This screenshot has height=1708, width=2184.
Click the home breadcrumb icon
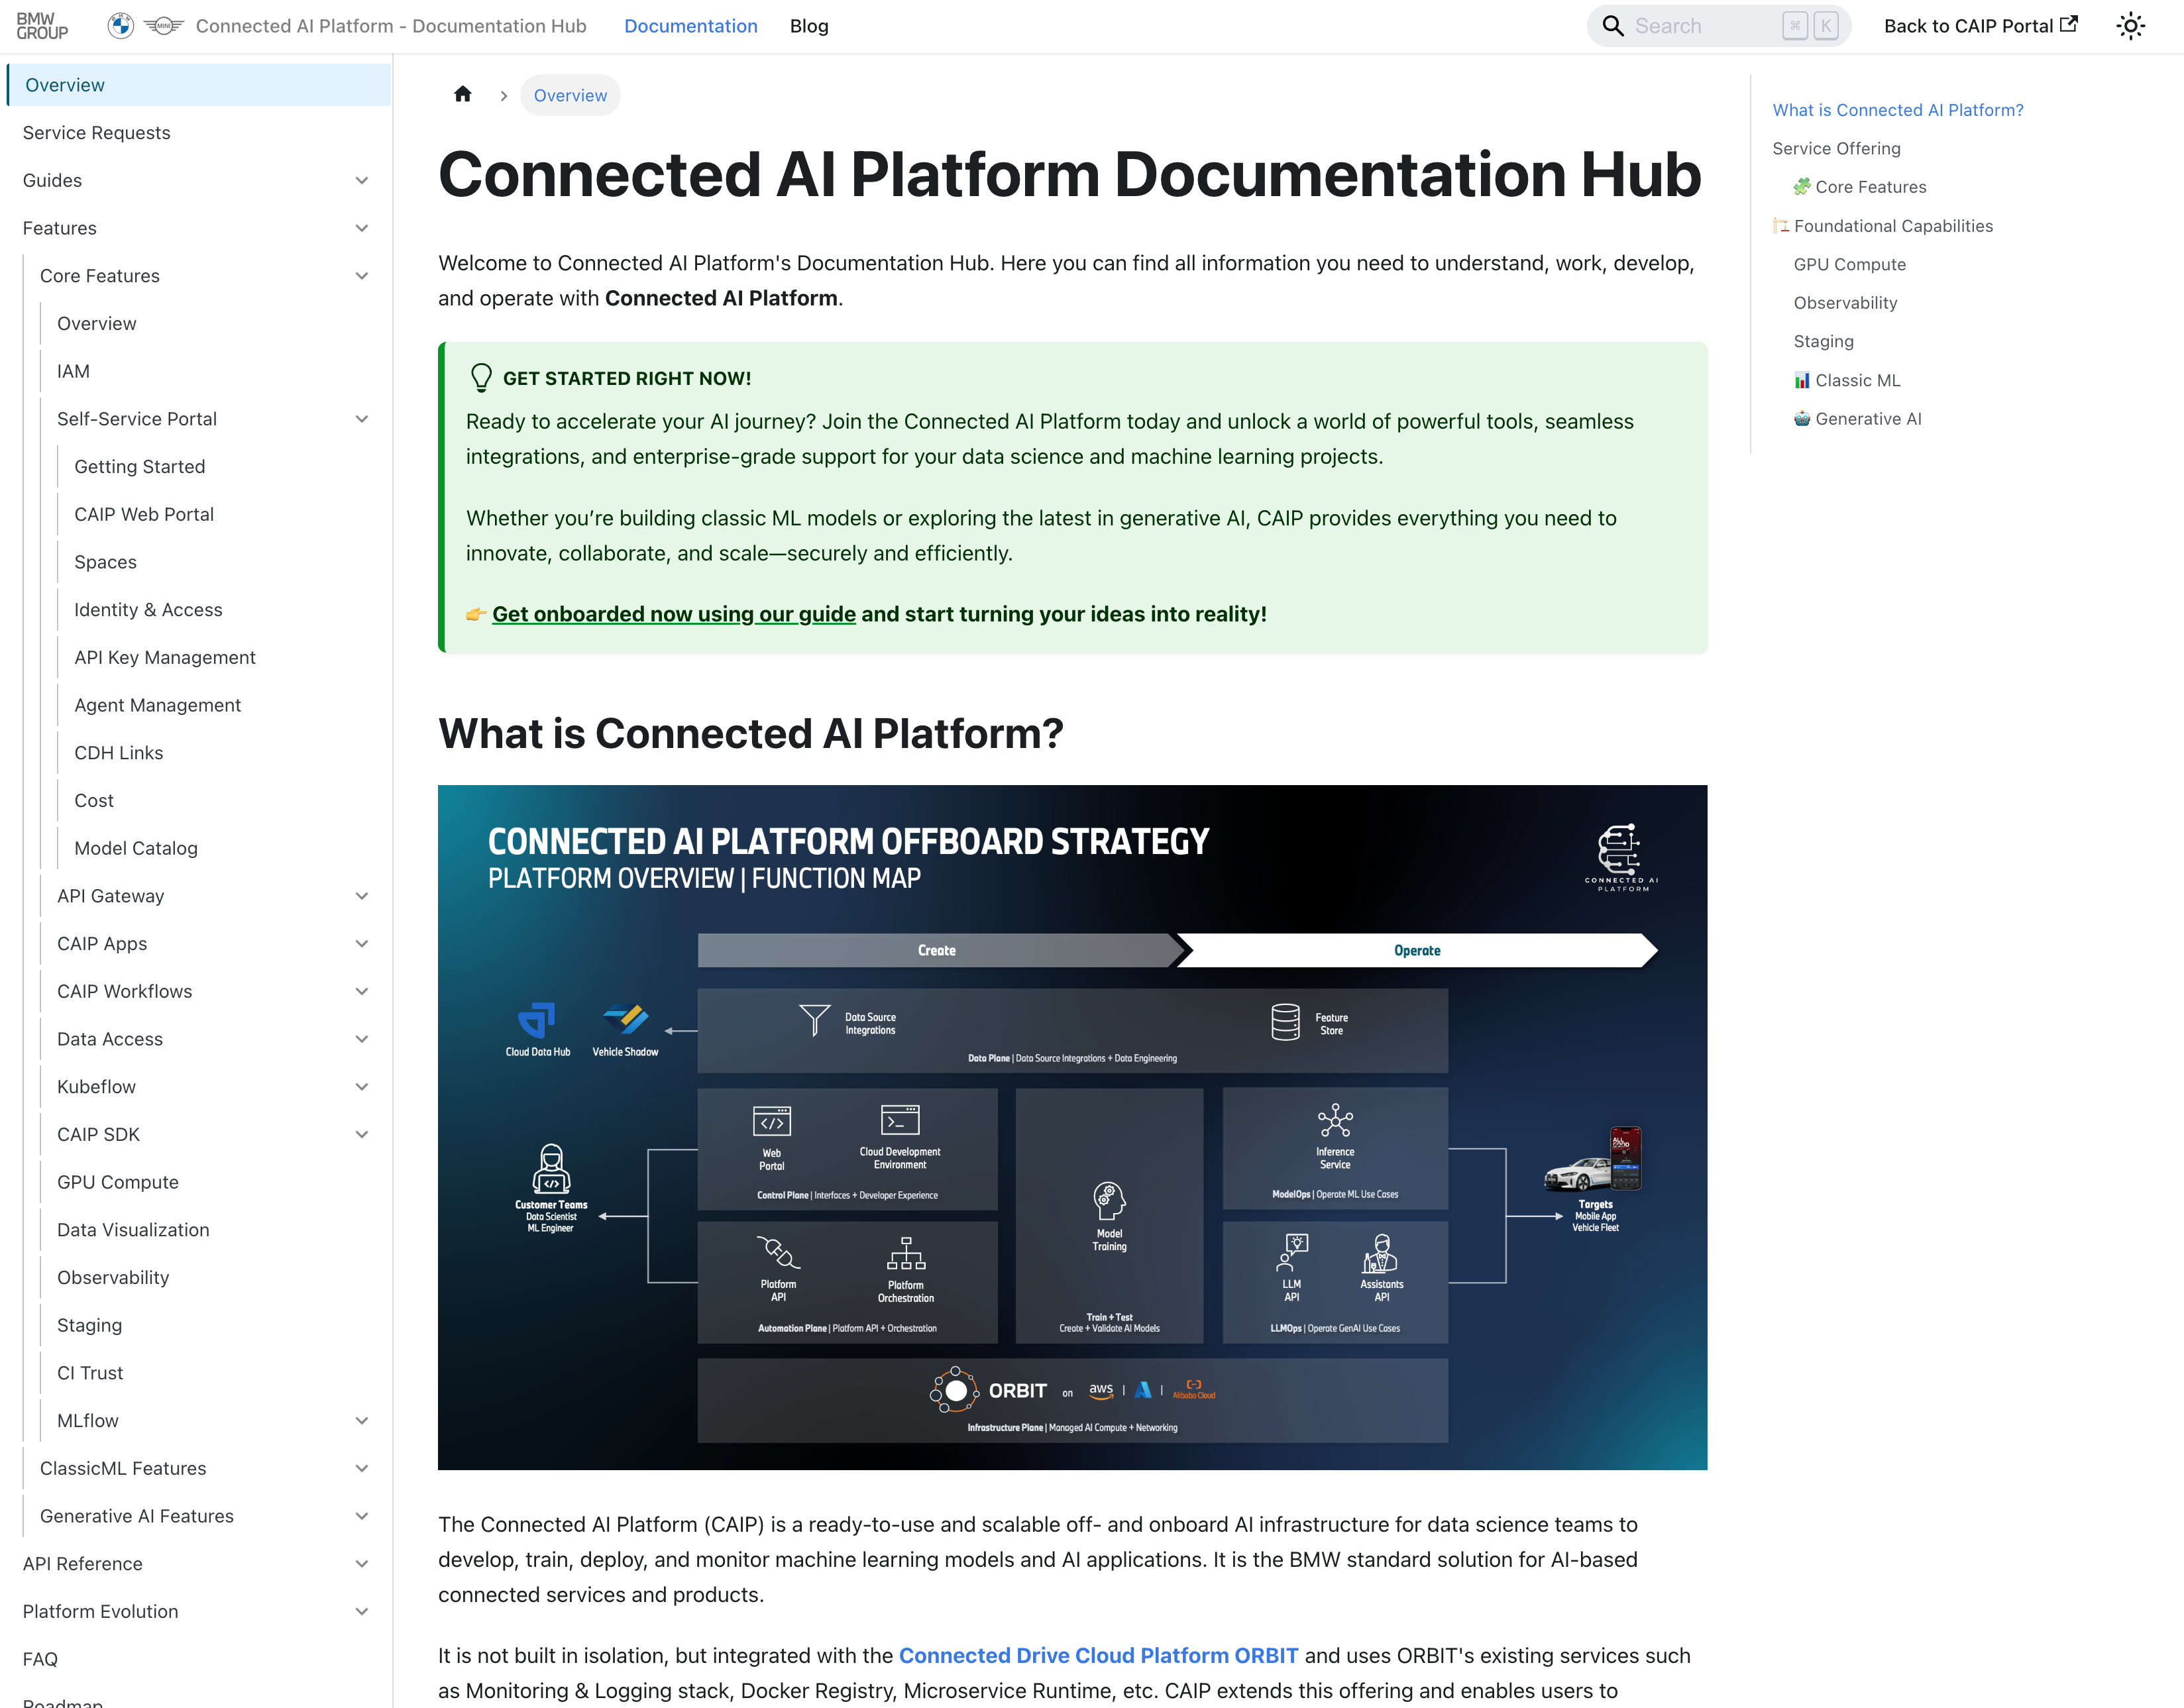tap(462, 95)
